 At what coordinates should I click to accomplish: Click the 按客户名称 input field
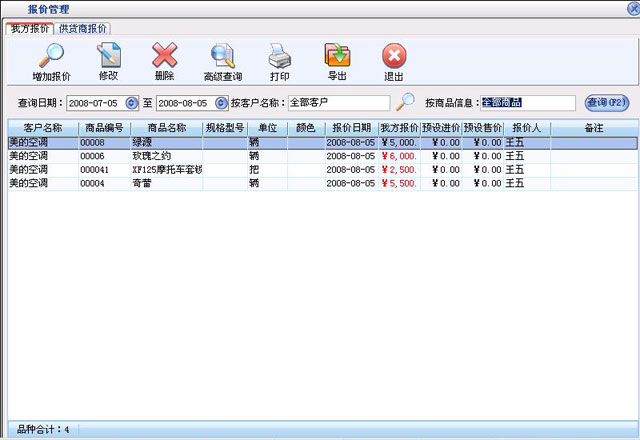338,103
